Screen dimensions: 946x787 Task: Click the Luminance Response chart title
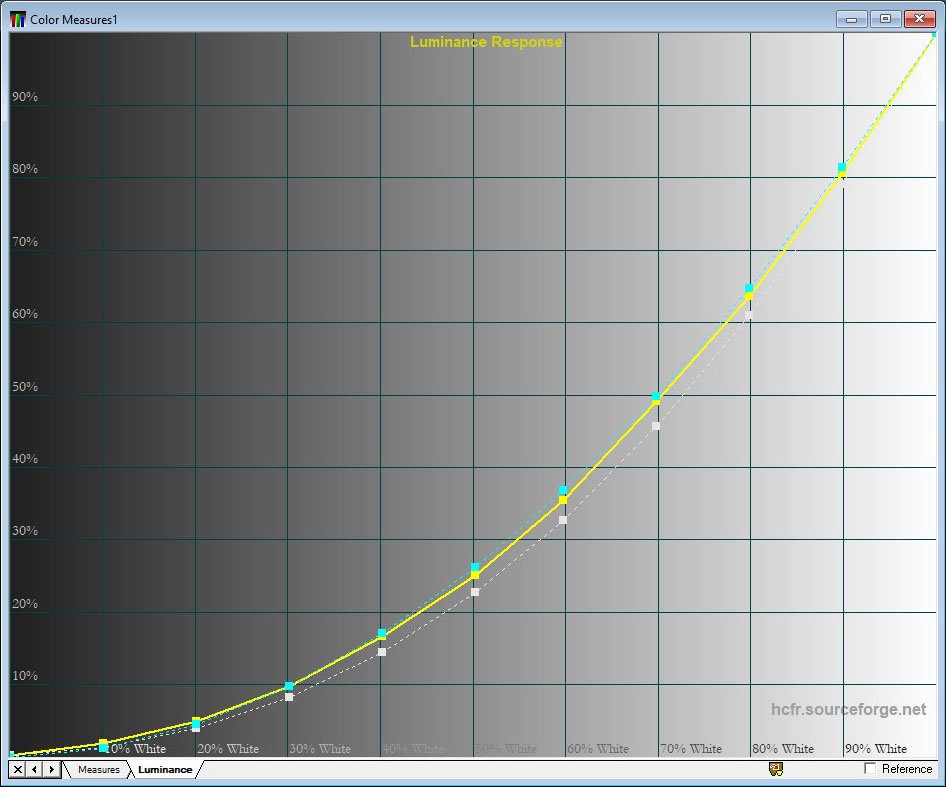tap(486, 42)
